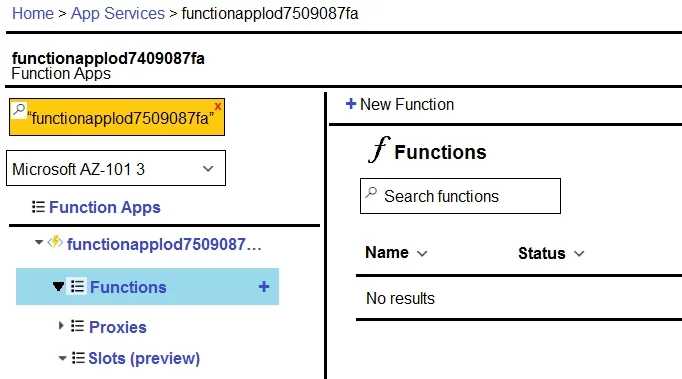Toggle the Status column sort chevron
Image resolution: width=682 pixels, height=379 pixels.
579,254
